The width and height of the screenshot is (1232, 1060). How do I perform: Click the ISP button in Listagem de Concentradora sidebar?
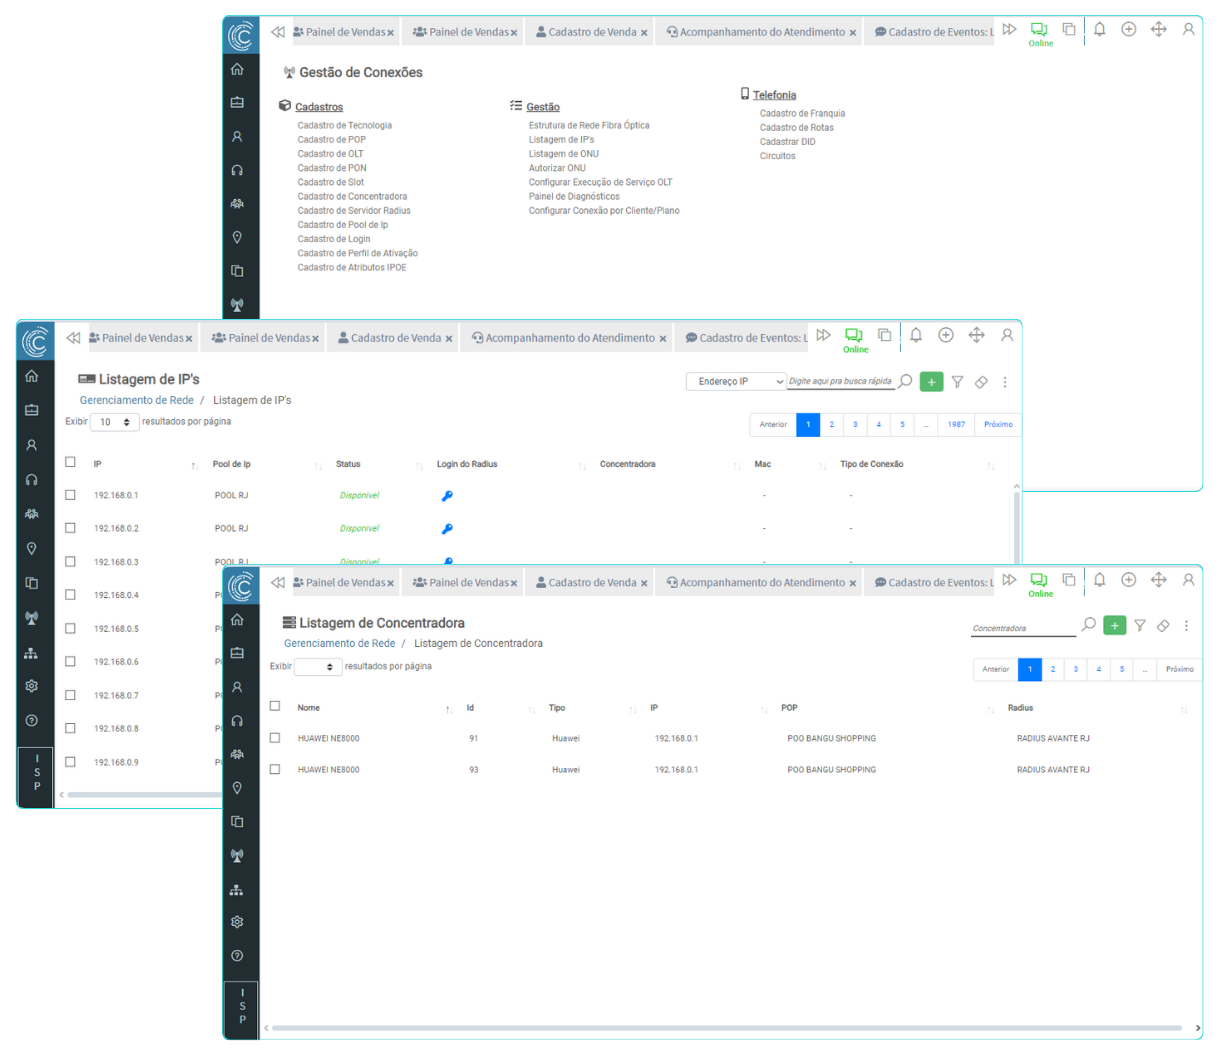[x=241, y=1005]
